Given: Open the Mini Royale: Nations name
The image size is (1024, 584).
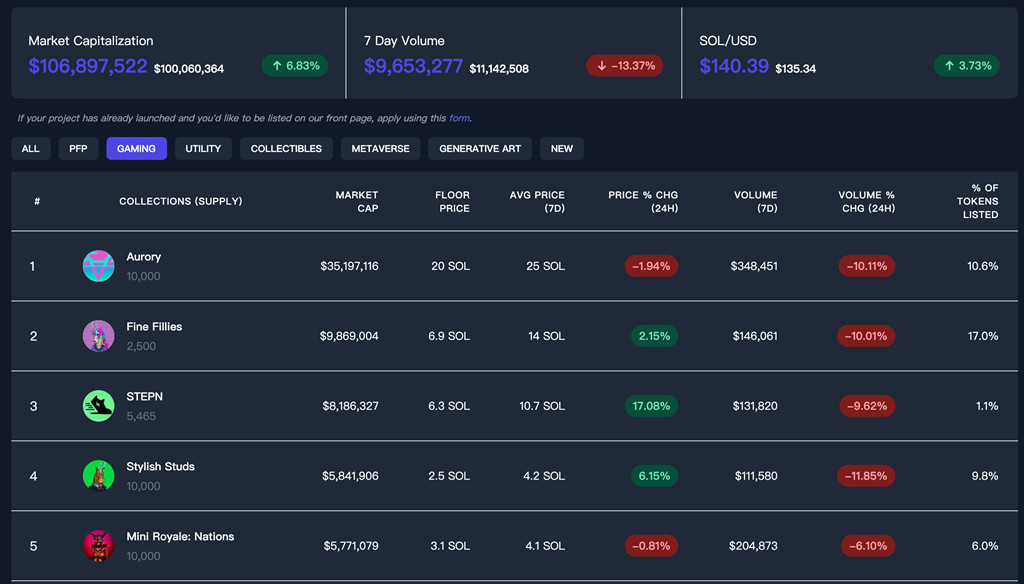Looking at the screenshot, I should [x=180, y=536].
